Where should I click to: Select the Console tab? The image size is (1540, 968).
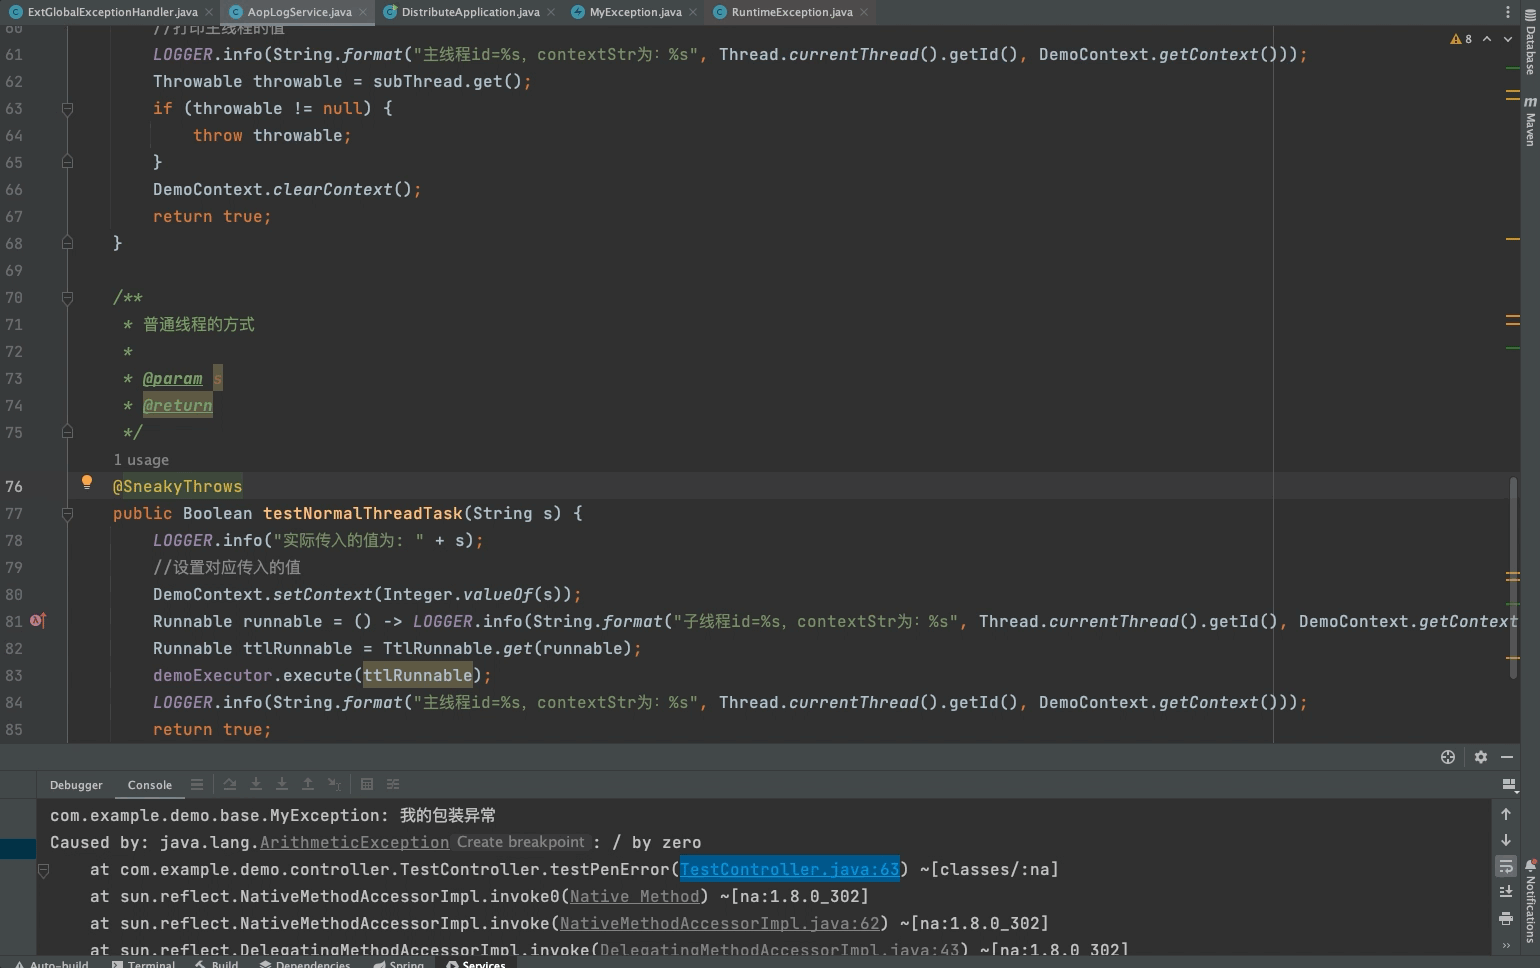coord(150,785)
